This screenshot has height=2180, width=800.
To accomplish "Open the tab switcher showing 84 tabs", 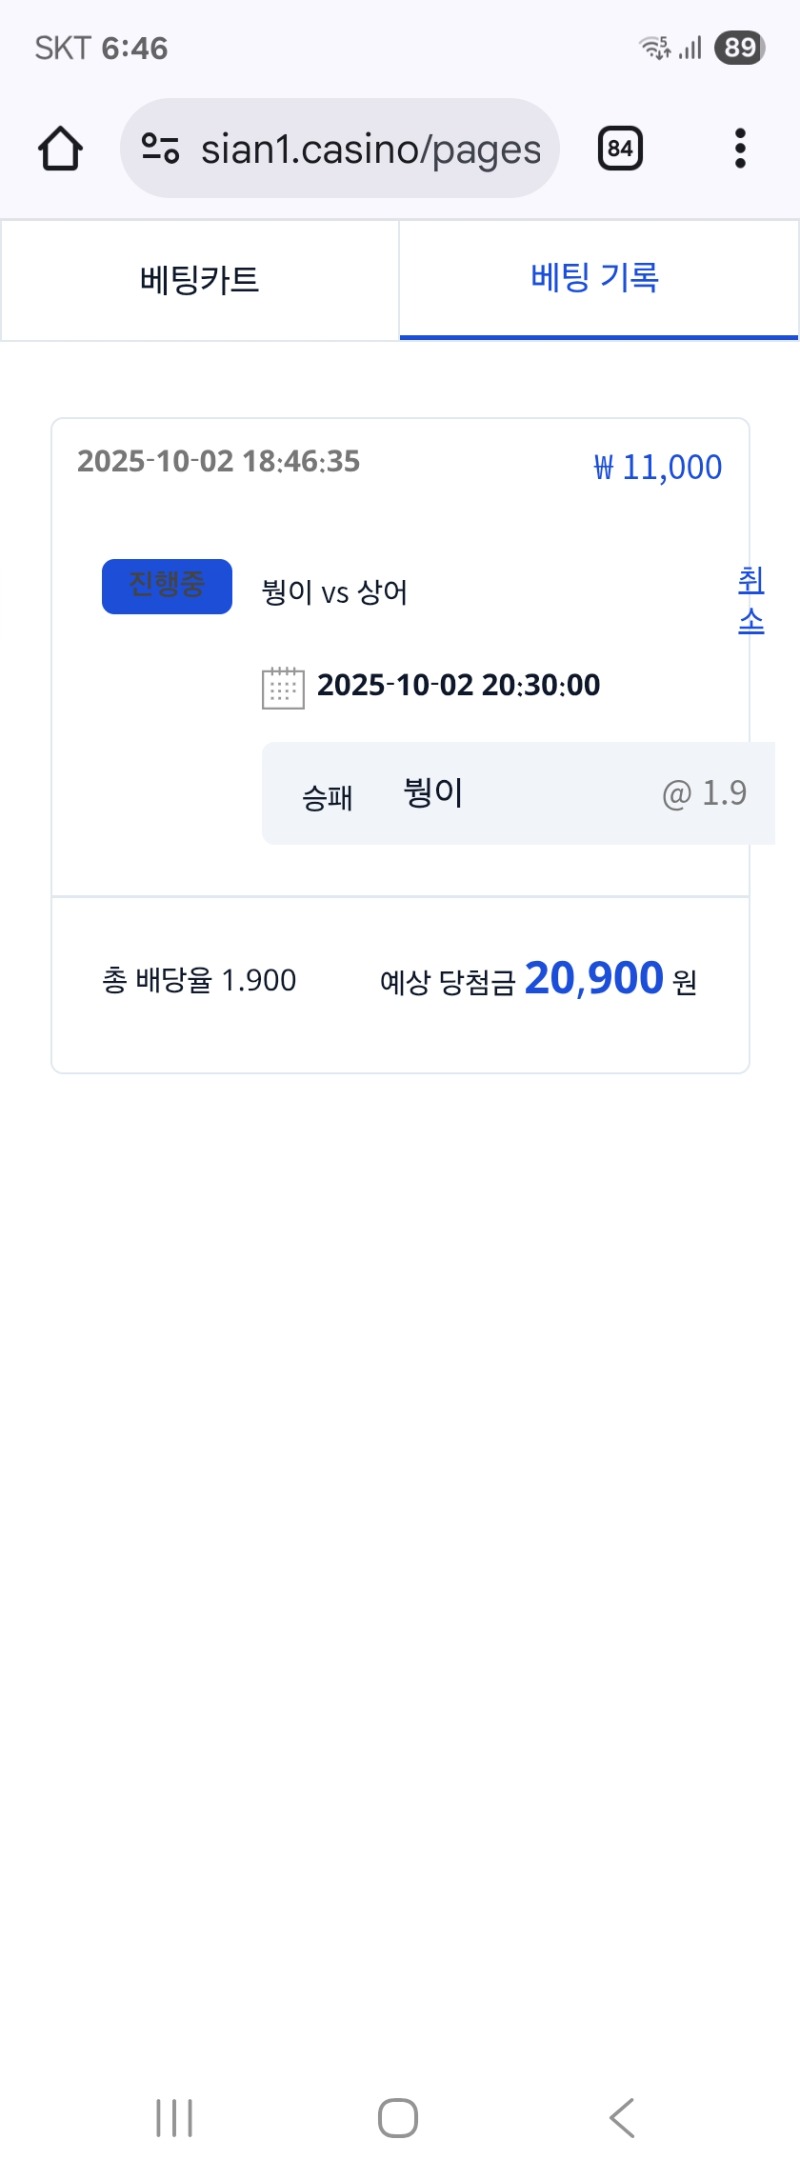I will pos(620,149).
